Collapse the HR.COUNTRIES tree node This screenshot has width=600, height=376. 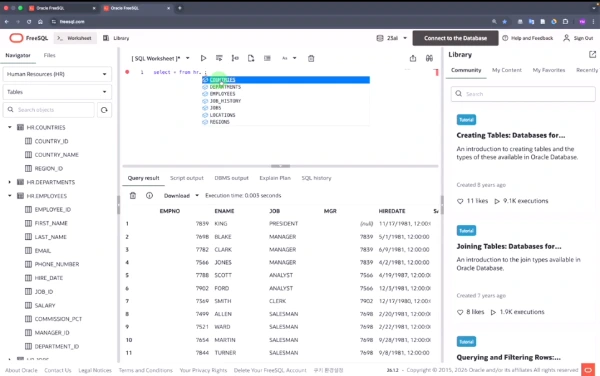point(10,127)
